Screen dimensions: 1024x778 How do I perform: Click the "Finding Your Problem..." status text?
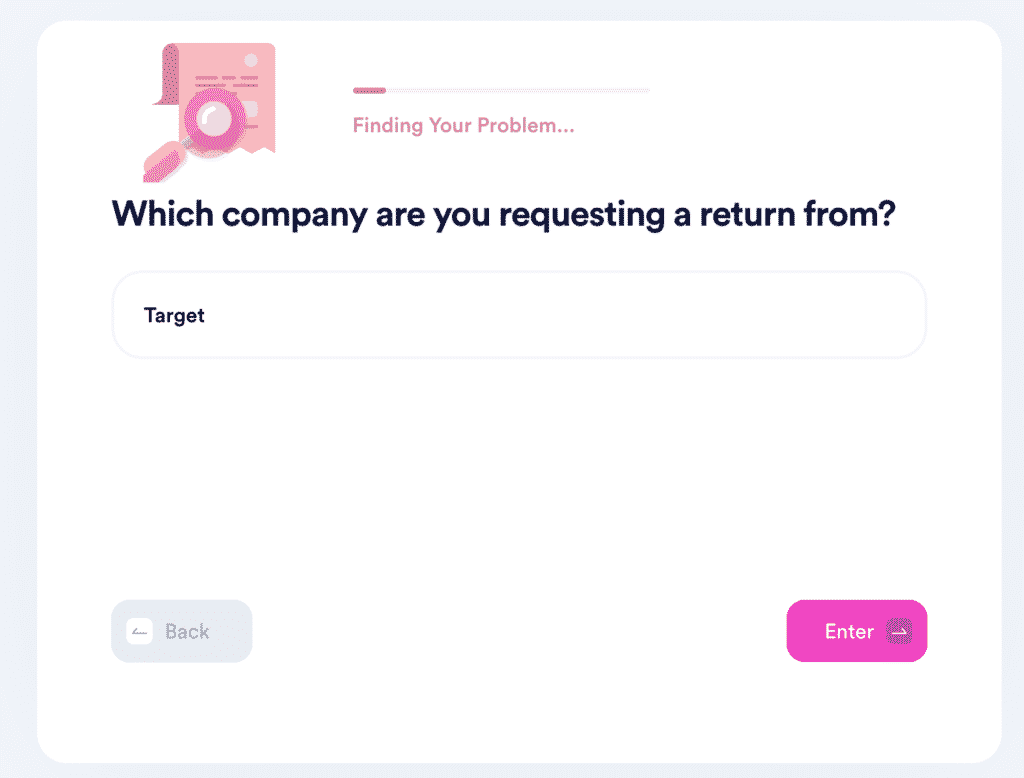463,126
